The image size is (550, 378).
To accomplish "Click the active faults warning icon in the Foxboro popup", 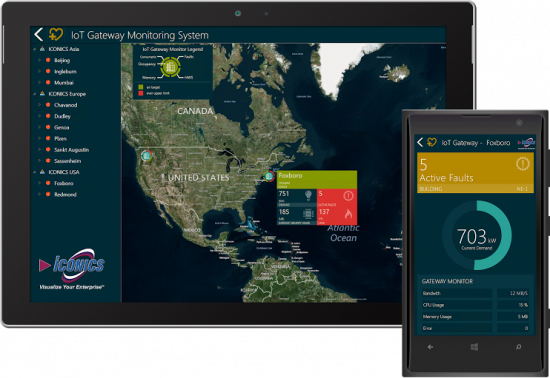I will pyautogui.click(x=348, y=196).
